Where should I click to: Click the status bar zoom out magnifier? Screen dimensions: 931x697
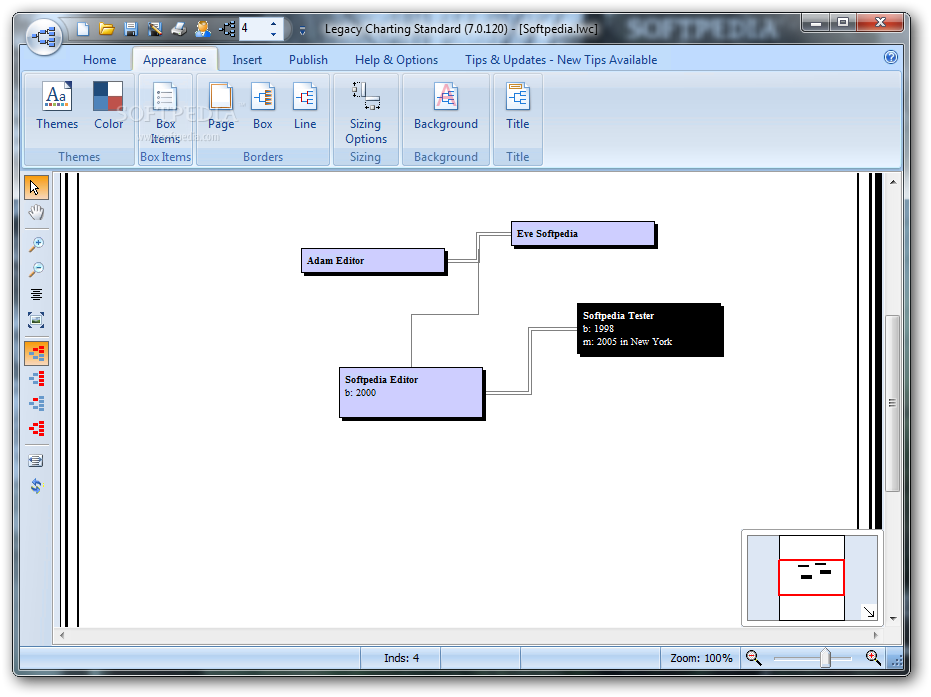753,657
